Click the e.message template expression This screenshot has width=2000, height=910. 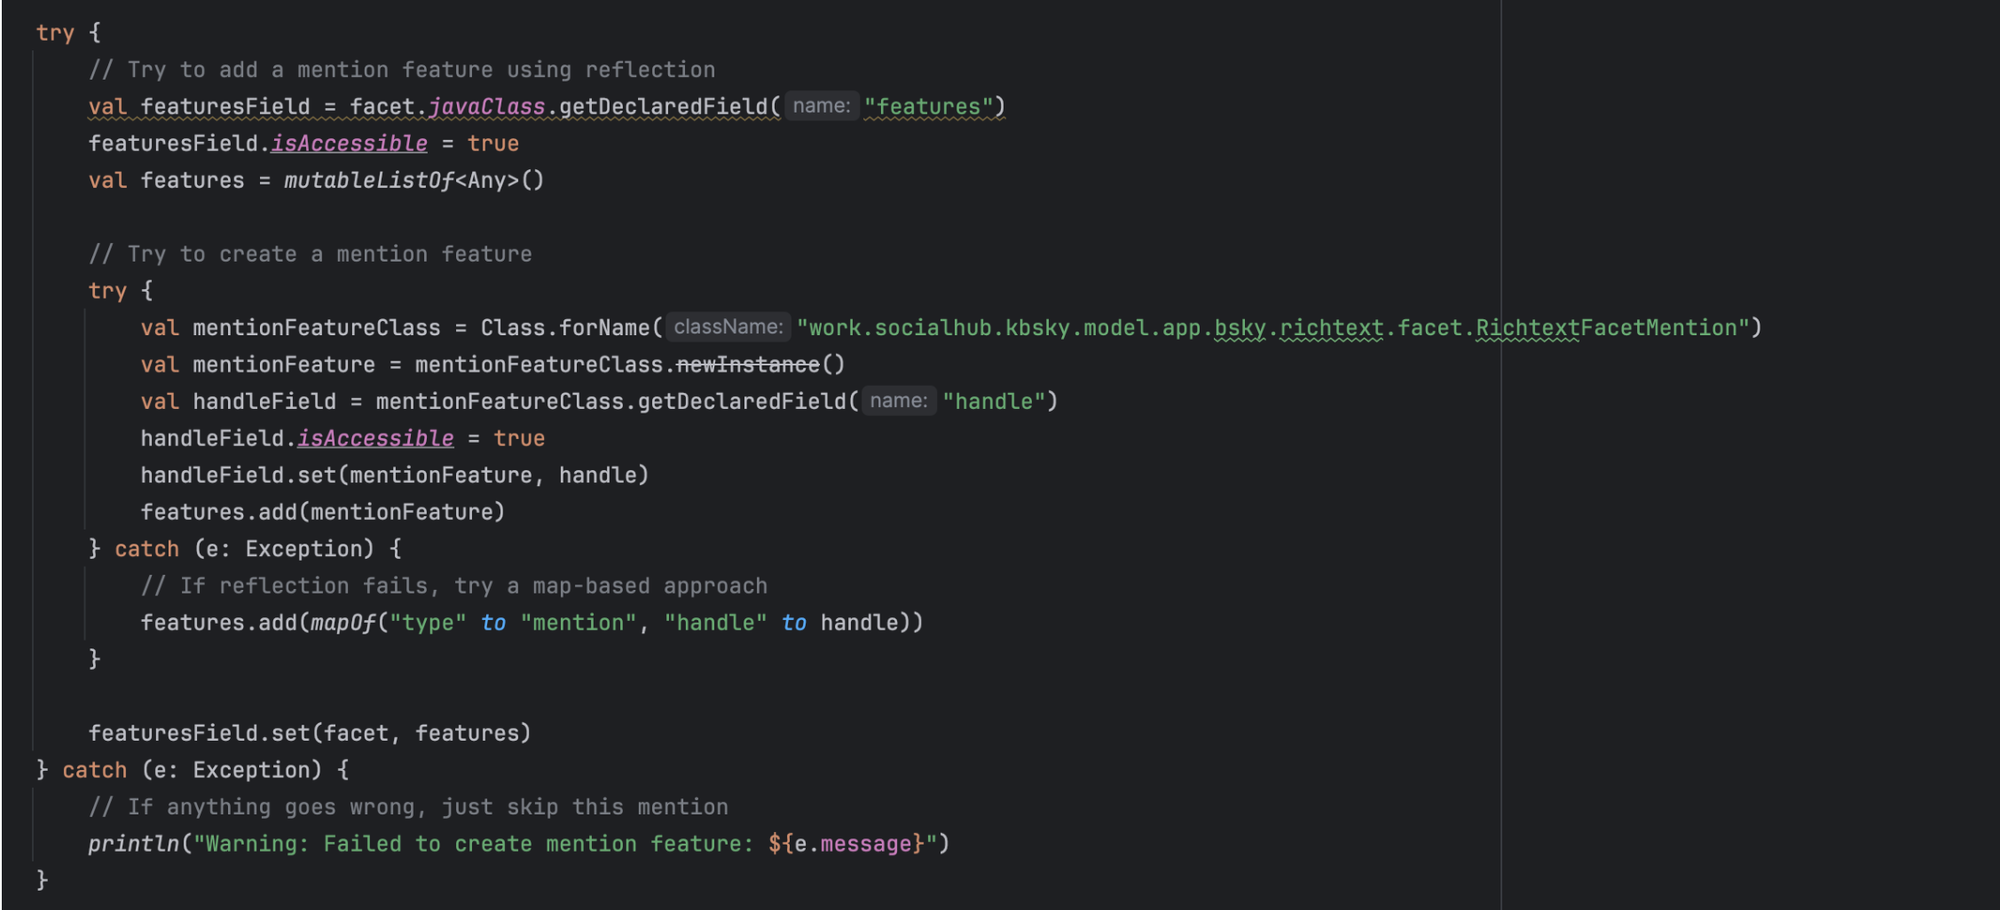846,844
